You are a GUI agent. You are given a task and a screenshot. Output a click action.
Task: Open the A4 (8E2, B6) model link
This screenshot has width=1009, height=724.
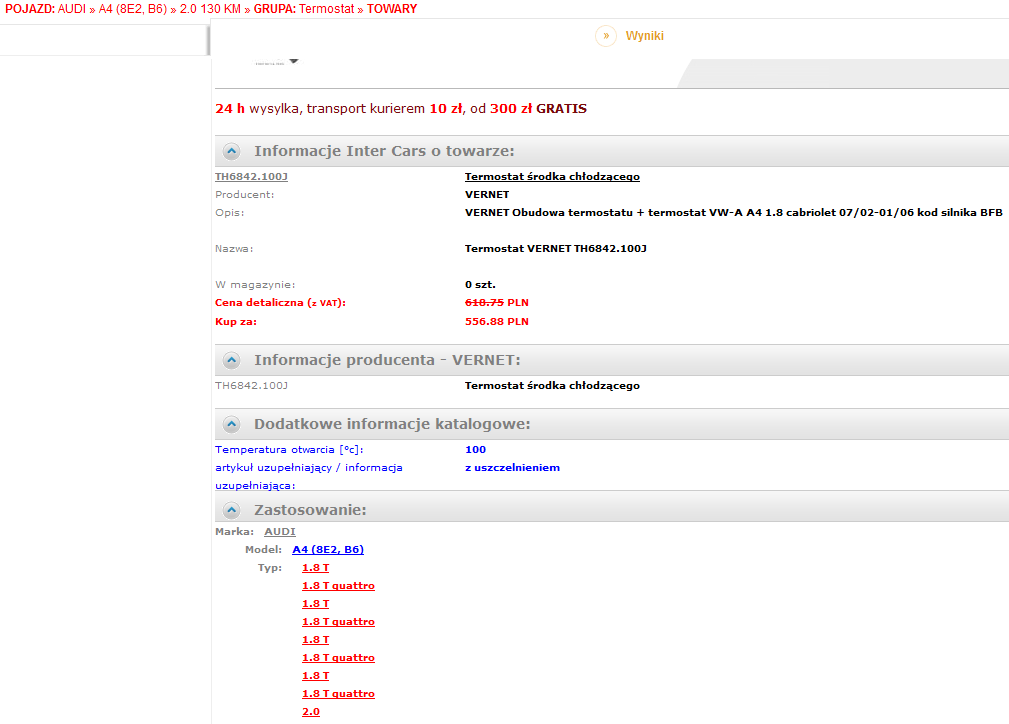click(328, 550)
